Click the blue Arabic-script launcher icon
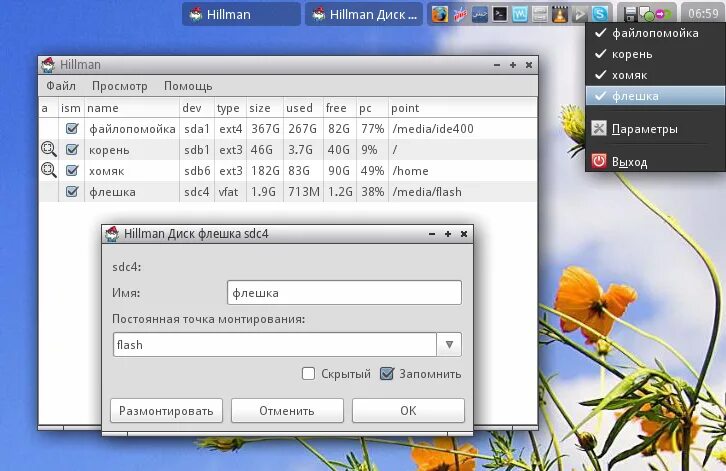 [x=480, y=14]
